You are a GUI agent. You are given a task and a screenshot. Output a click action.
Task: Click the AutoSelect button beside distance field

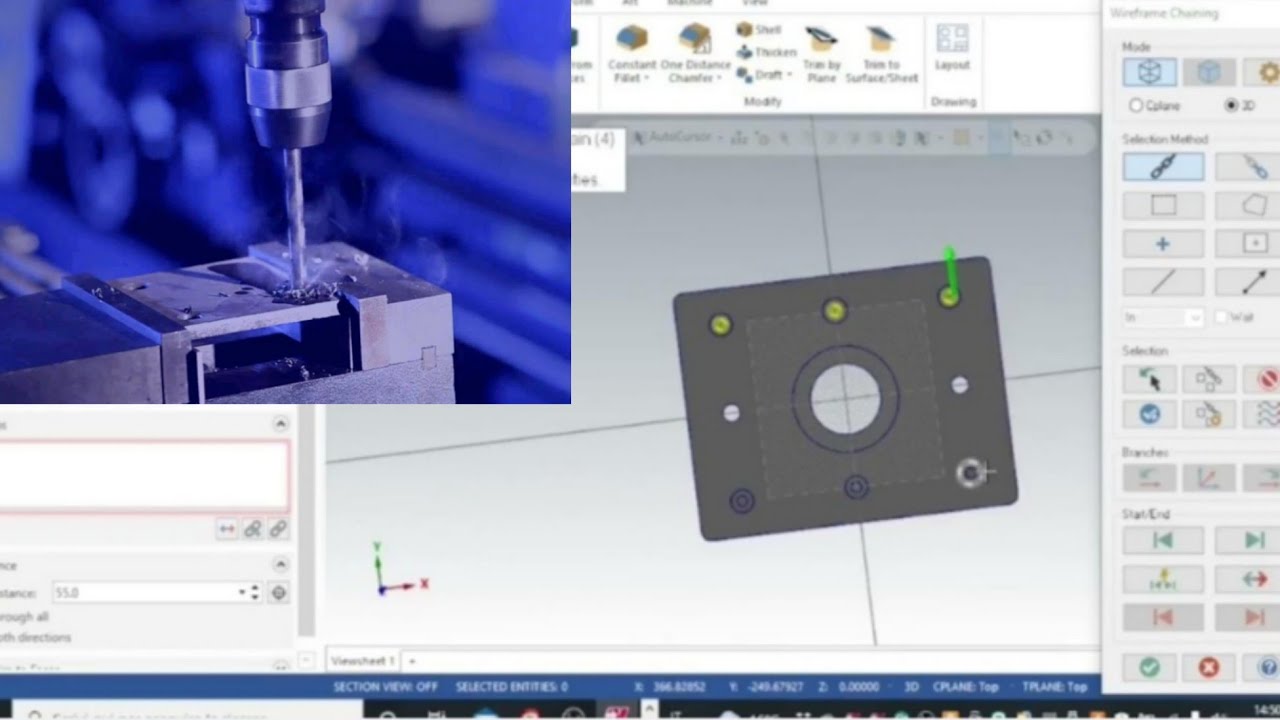click(x=279, y=593)
